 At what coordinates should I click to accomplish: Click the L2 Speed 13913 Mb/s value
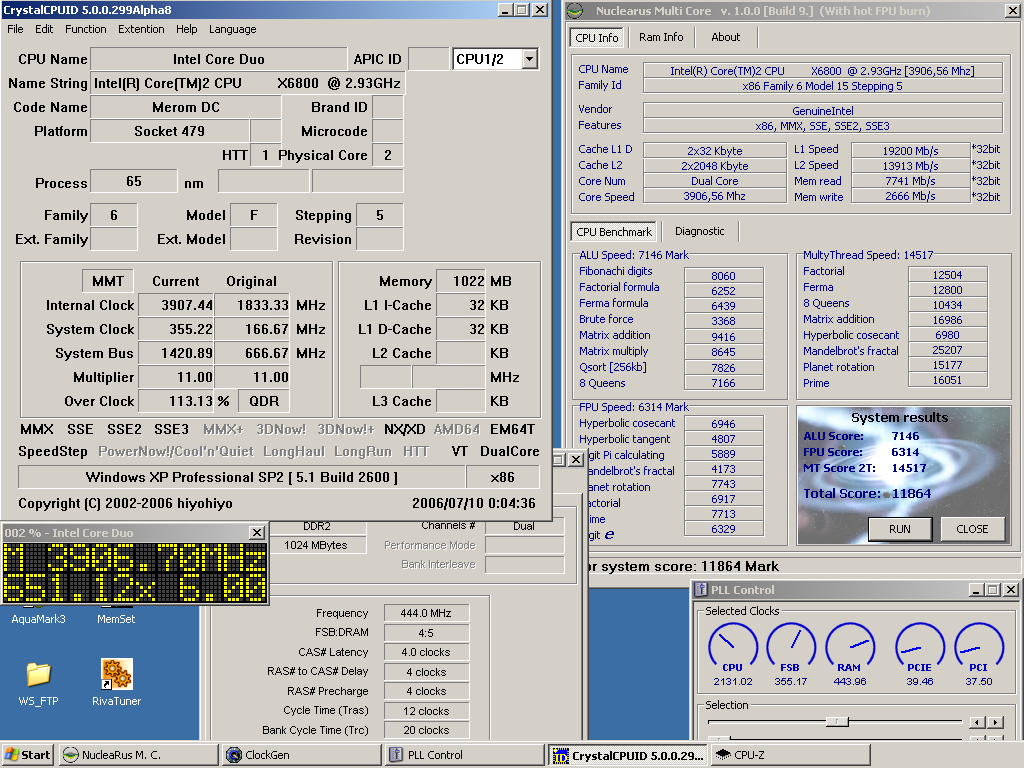click(910, 166)
